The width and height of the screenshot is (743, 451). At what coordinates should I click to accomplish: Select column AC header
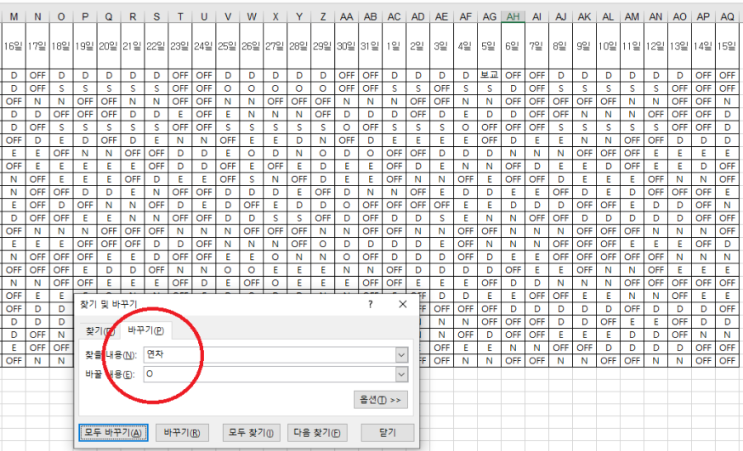(x=394, y=17)
